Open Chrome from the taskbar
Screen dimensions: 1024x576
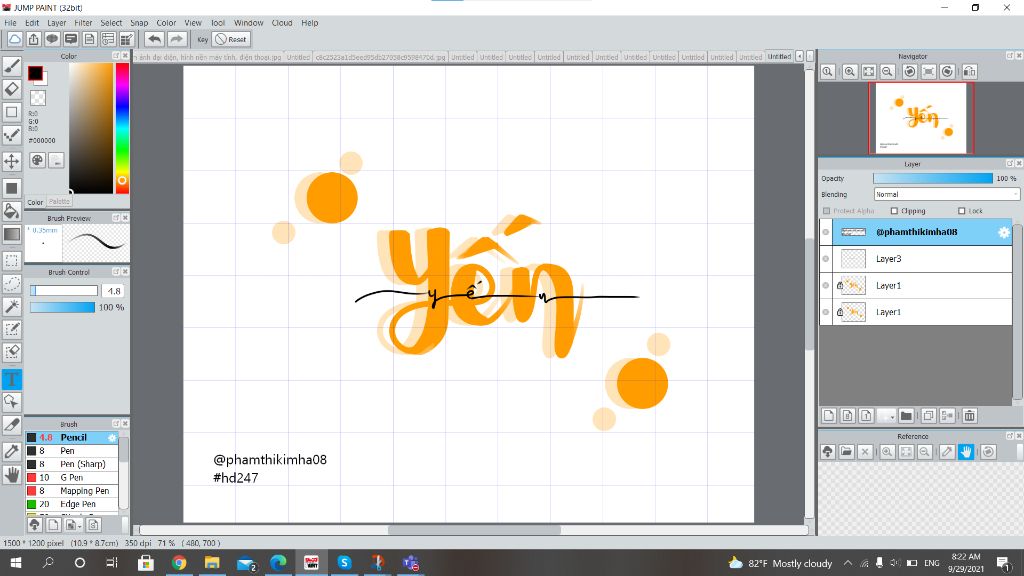(179, 563)
